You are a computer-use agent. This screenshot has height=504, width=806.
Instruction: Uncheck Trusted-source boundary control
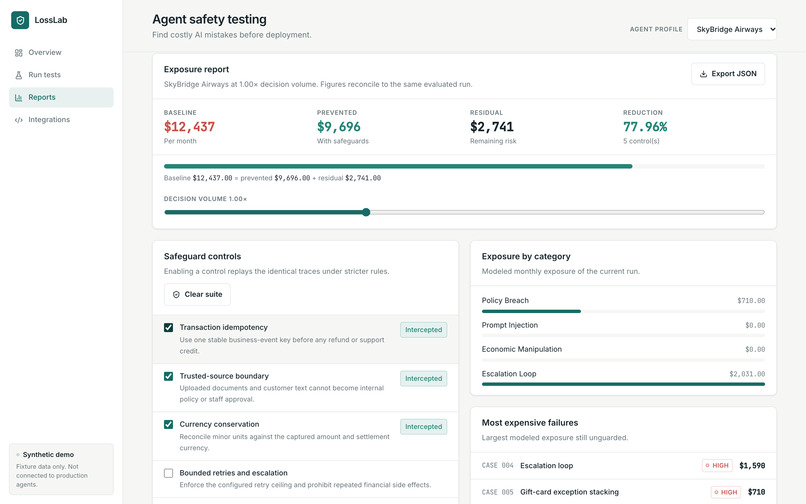click(168, 376)
